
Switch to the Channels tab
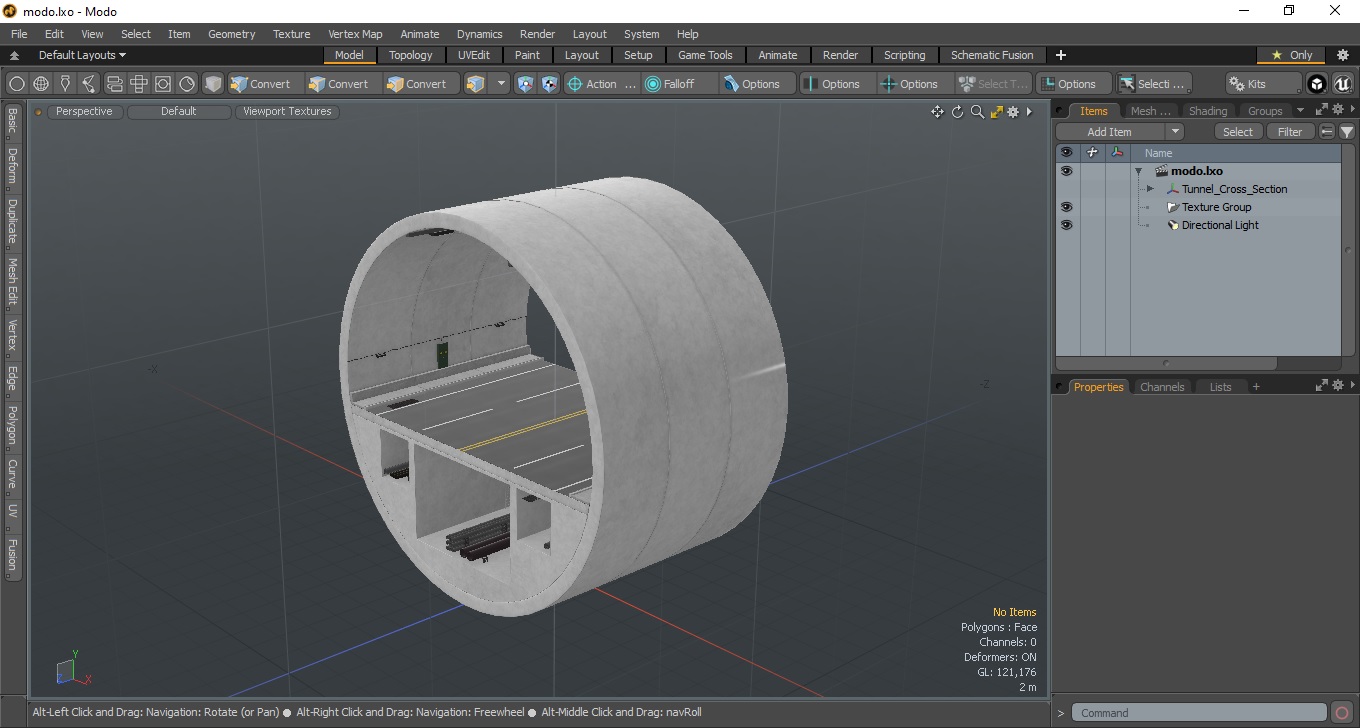1162,387
